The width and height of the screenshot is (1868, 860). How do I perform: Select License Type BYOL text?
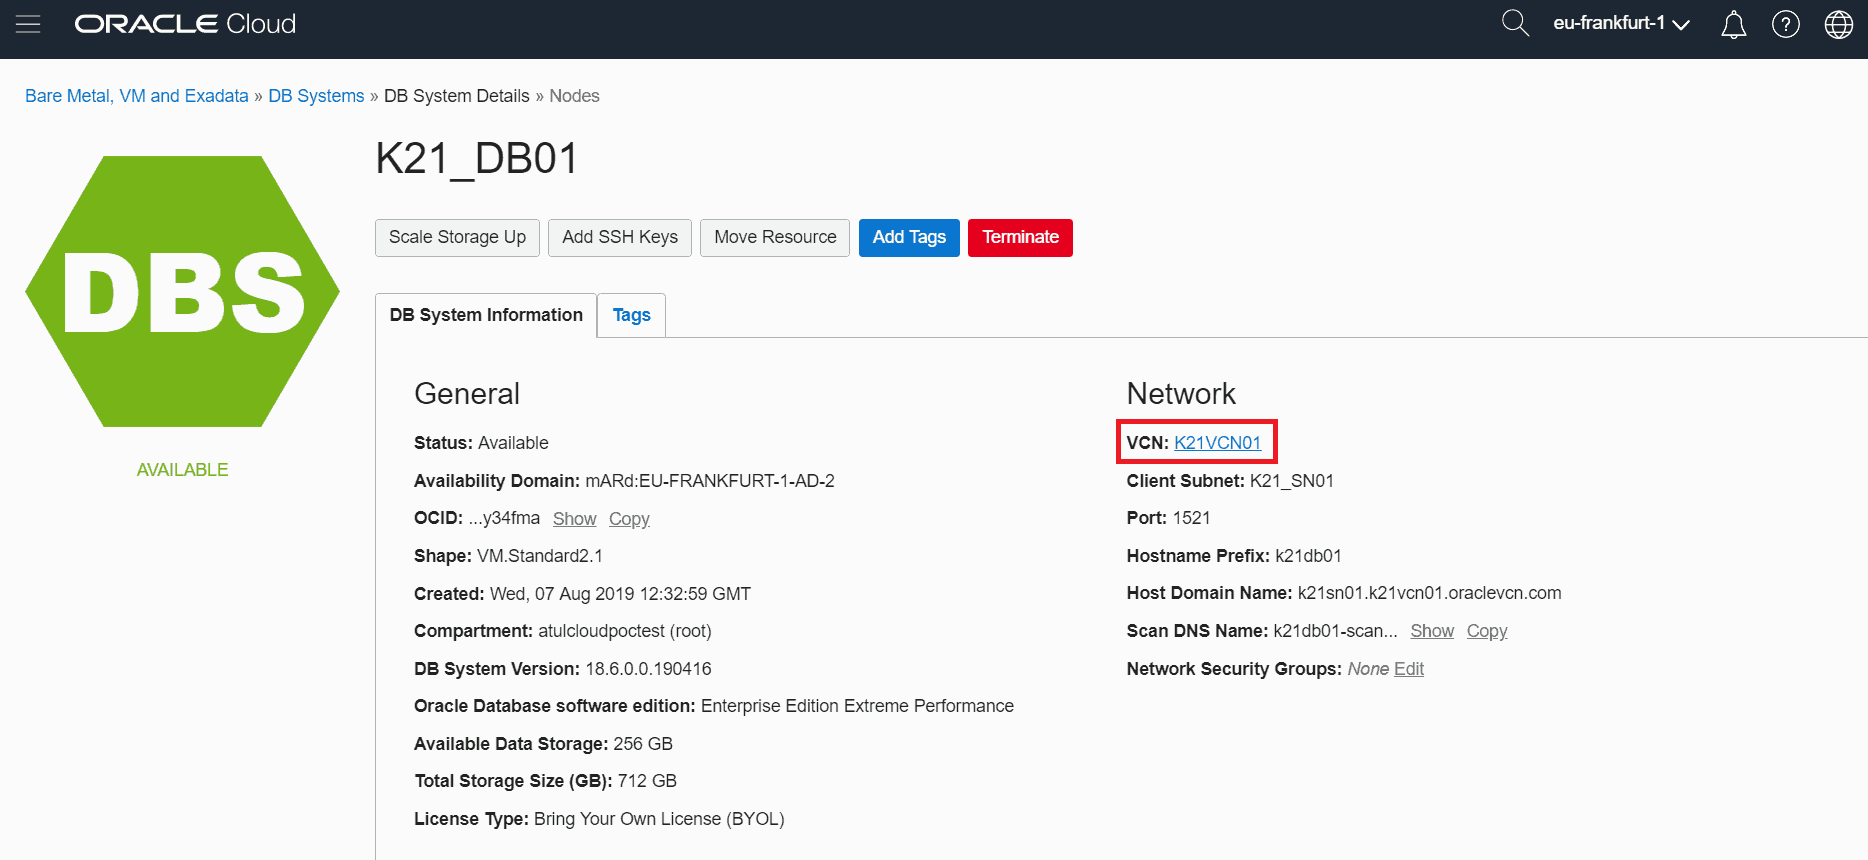(x=599, y=819)
